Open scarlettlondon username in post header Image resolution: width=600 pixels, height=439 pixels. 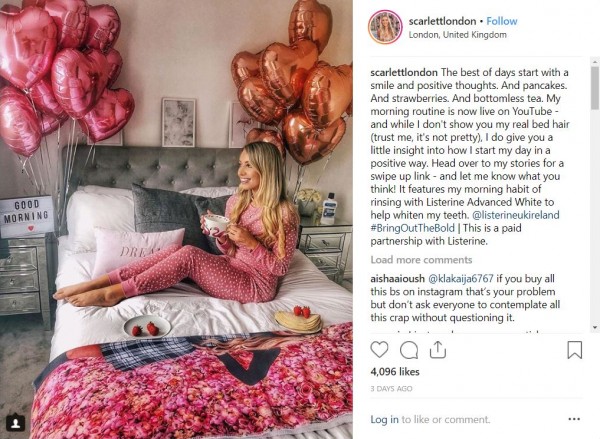[442, 21]
